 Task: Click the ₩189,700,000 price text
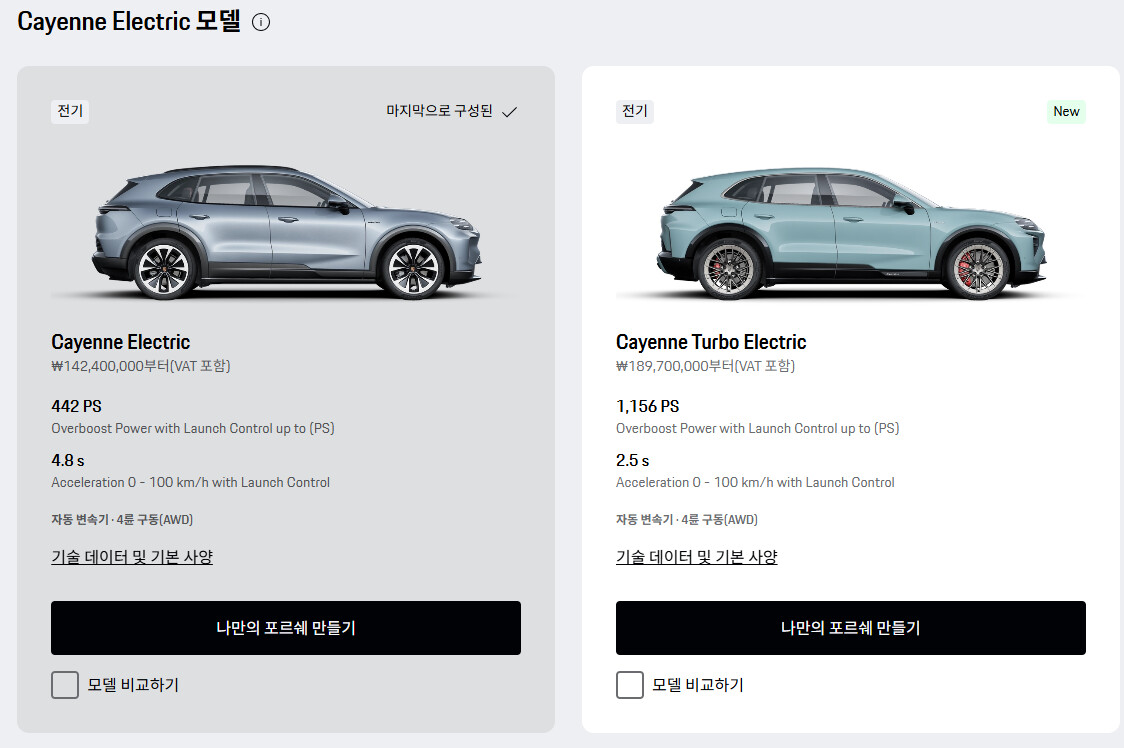pyautogui.click(x=705, y=366)
